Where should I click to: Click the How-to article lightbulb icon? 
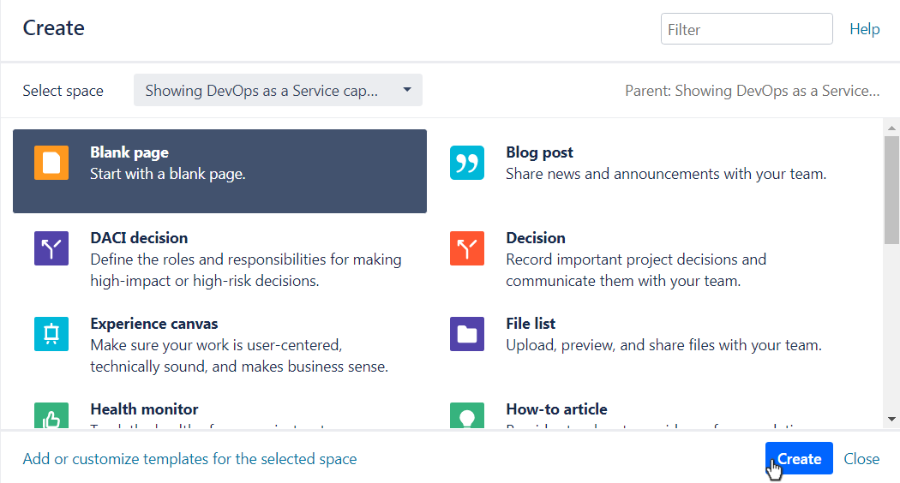point(467,416)
